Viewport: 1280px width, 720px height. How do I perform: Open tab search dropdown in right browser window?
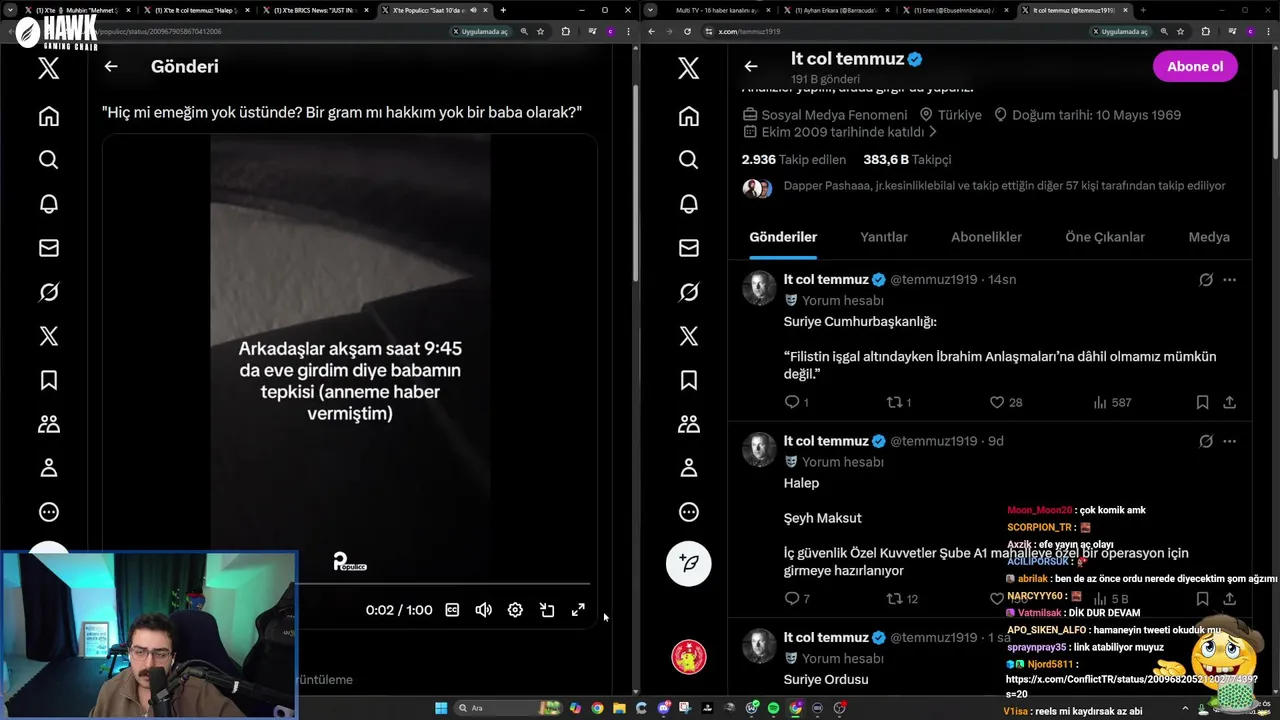[x=651, y=10]
